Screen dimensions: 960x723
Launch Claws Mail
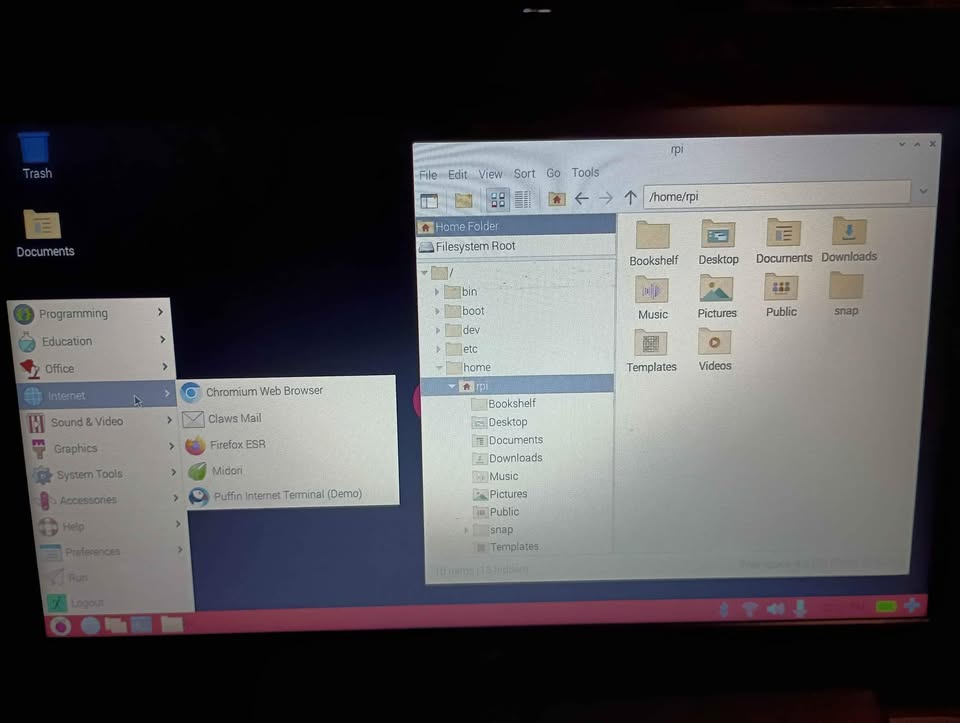click(x=288, y=419)
